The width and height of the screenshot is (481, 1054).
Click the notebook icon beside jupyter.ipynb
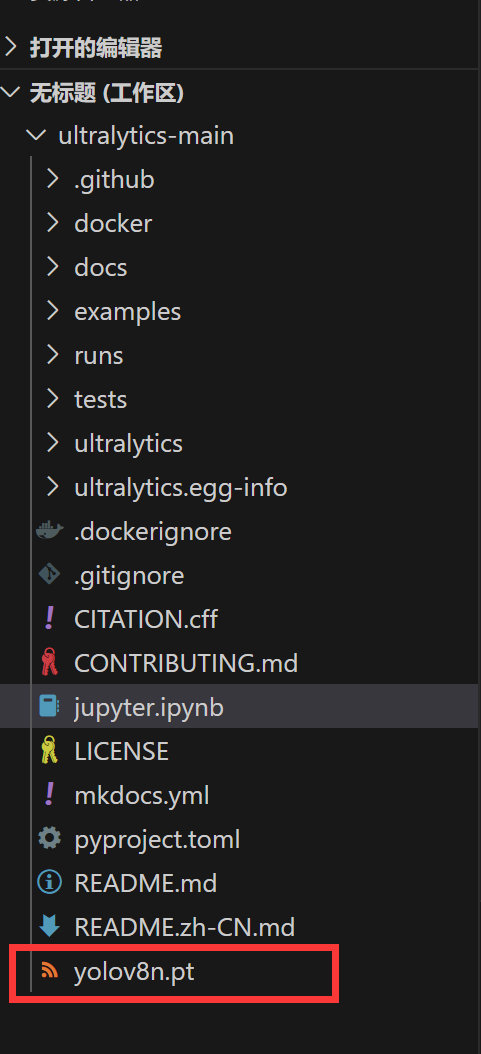[50, 706]
